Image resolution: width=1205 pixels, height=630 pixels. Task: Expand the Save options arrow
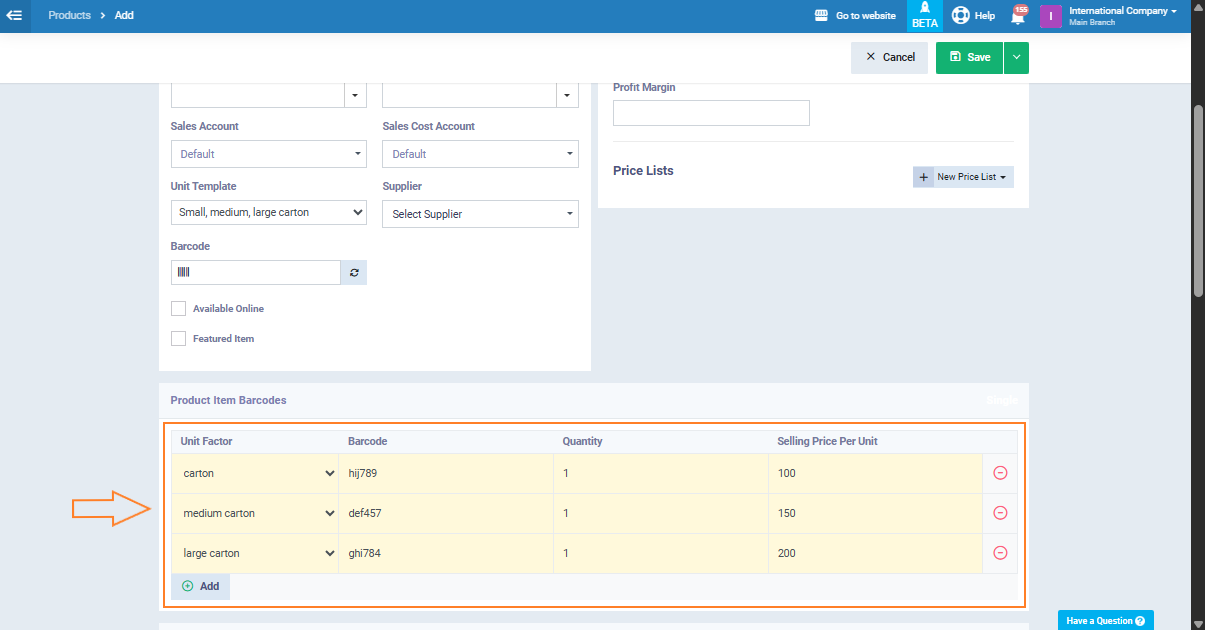[1016, 58]
